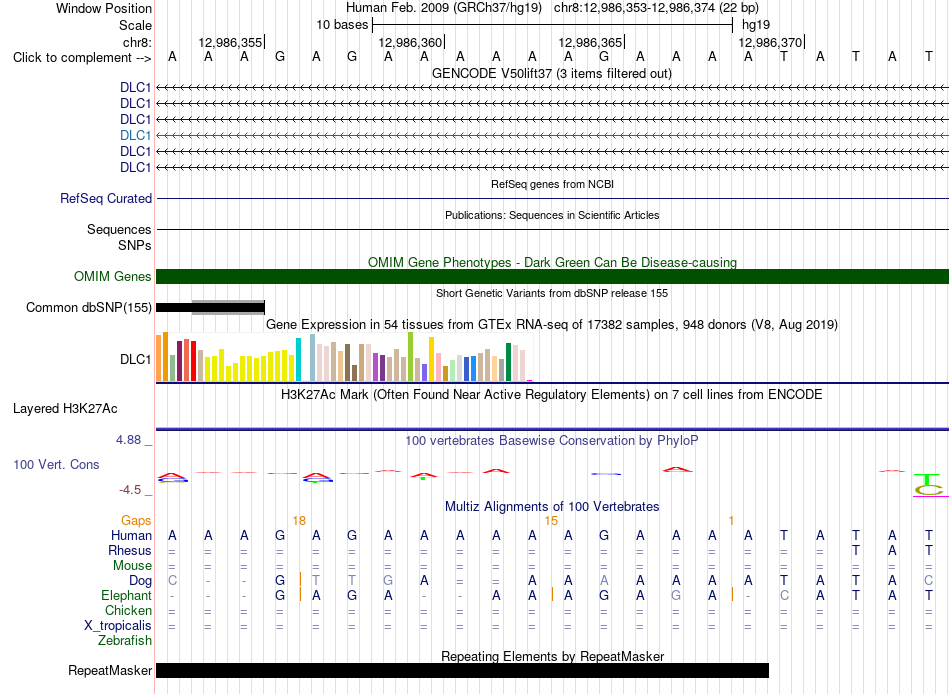Click the X_tropicalis species row label
Viewport: 950px width, 694px height.
[x=118, y=626]
